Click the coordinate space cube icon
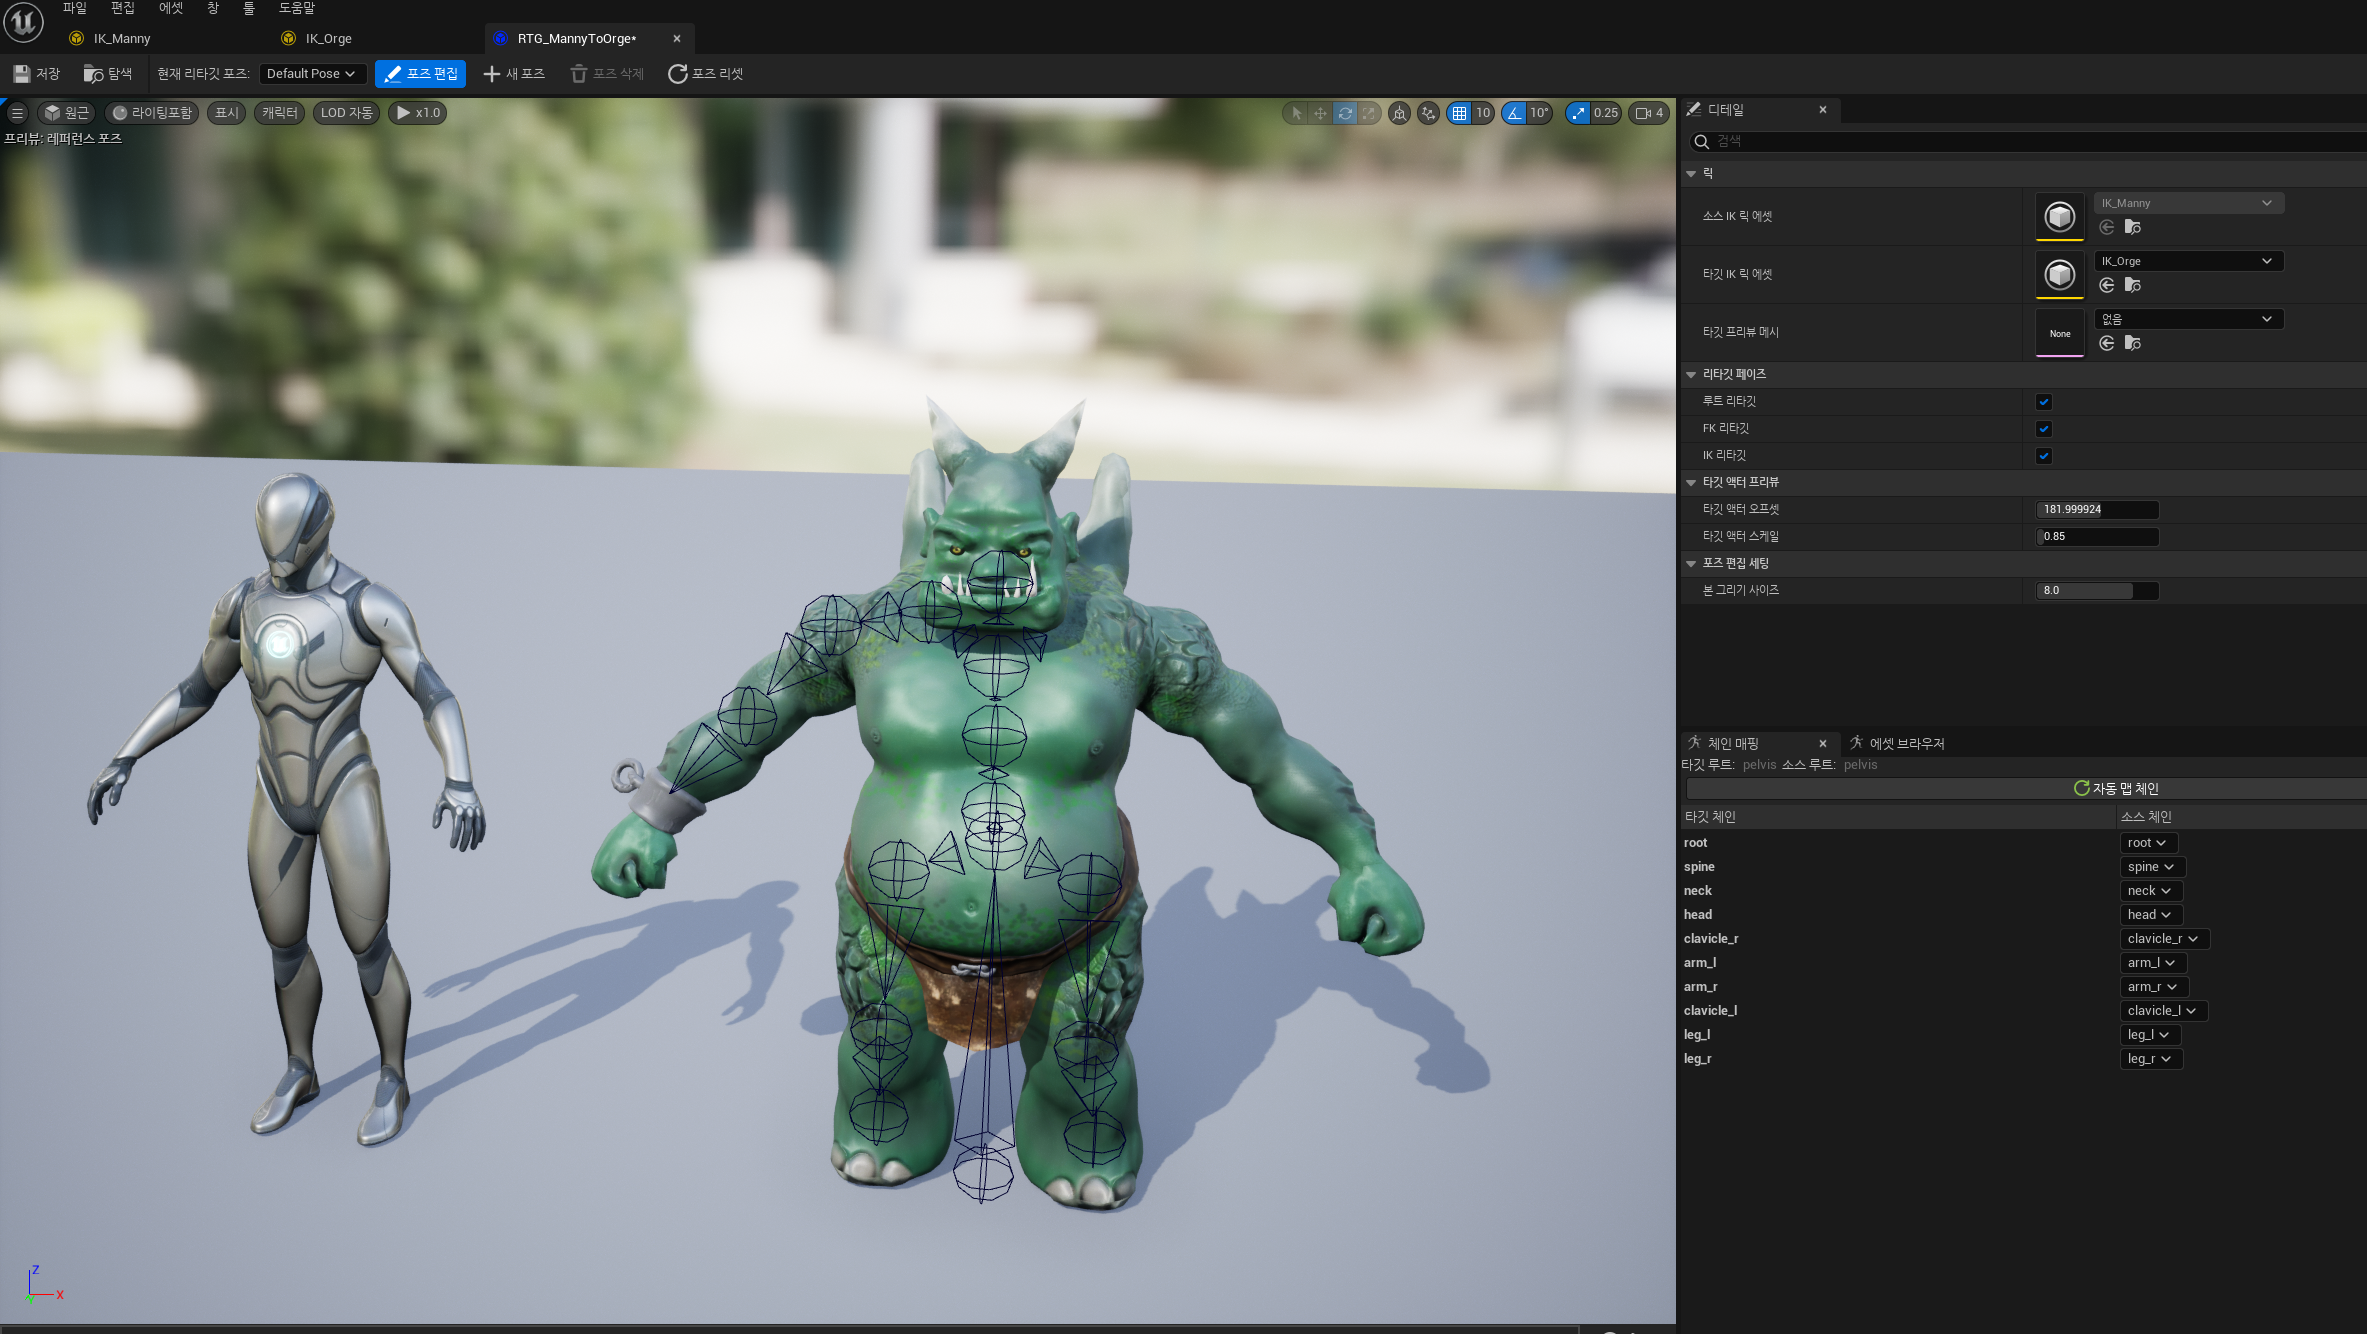Viewport: 2367px width, 1334px height. point(1399,113)
